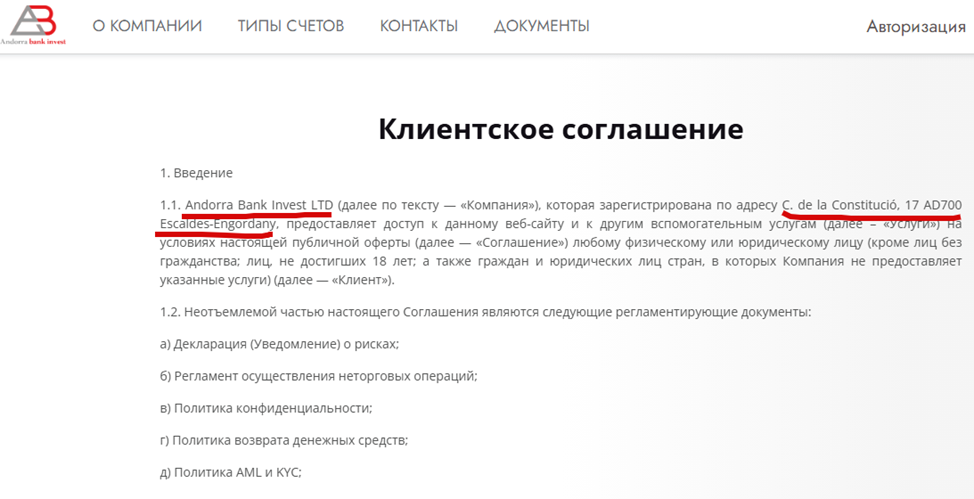Open the ТИПЫ СЧЕТОВ menu item
974x499 pixels.
click(x=291, y=26)
